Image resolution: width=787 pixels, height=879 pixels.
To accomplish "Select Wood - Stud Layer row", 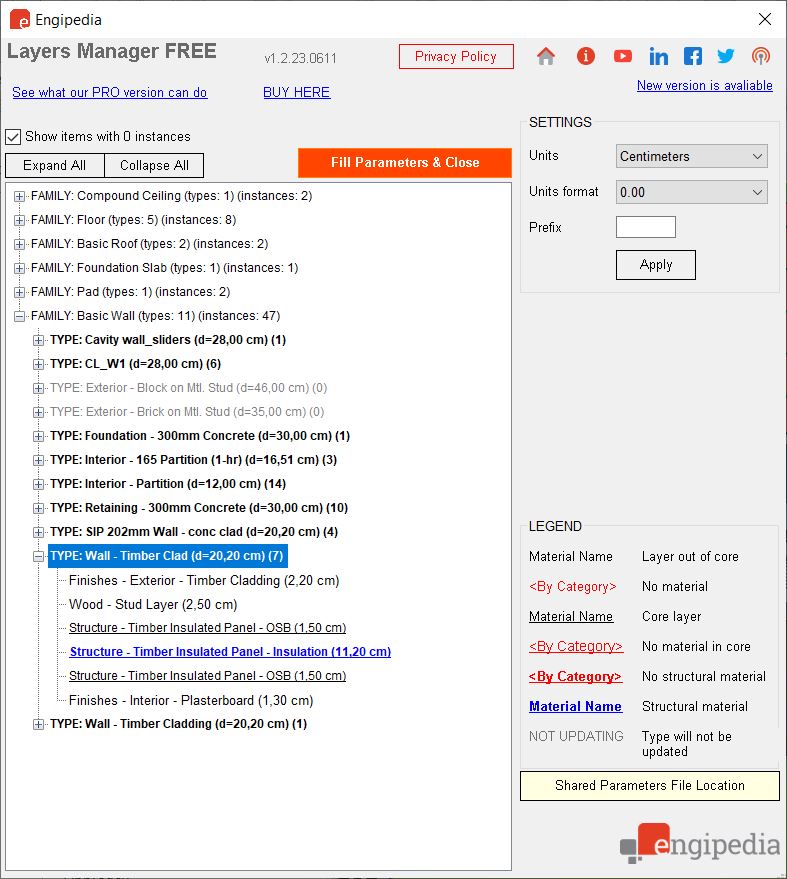I will (153, 604).
